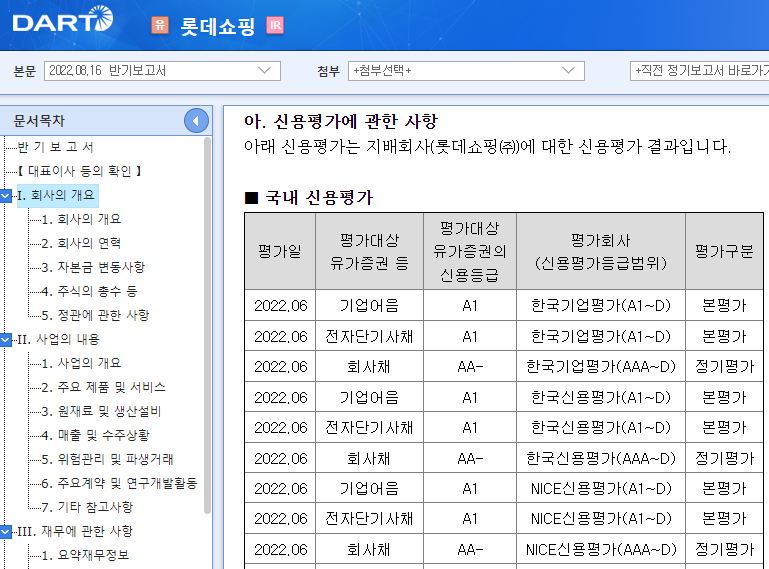Open 6. 주요계약 및 연구개발활동 subsection
Screen dimensions: 769x569
pos(119,483)
